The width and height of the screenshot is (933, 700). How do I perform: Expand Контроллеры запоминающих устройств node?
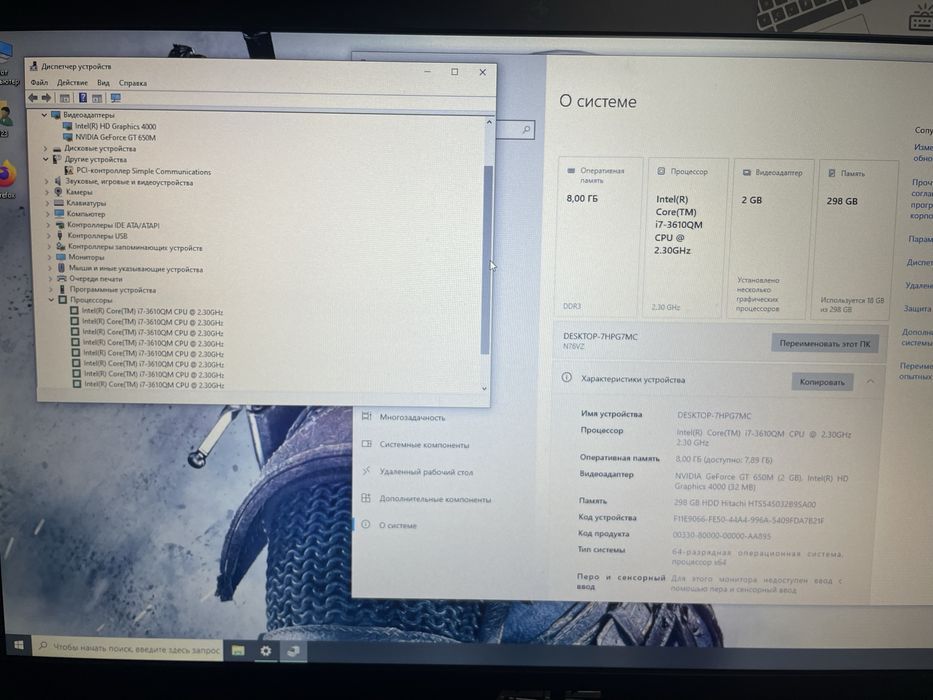click(x=49, y=246)
